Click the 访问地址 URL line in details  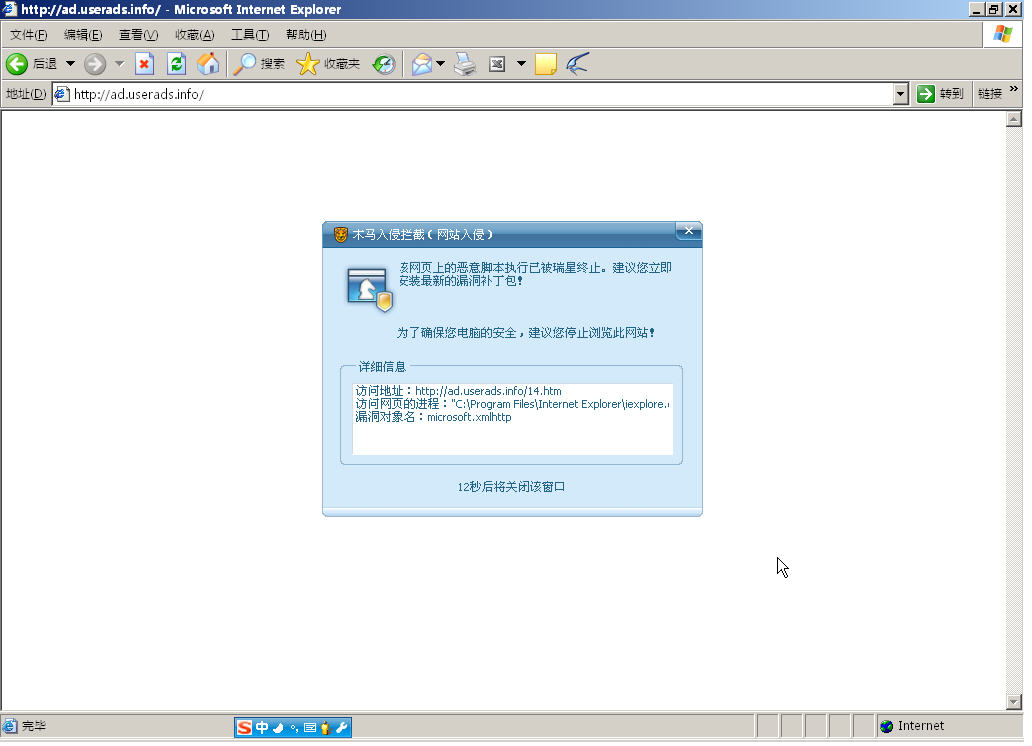coord(458,391)
